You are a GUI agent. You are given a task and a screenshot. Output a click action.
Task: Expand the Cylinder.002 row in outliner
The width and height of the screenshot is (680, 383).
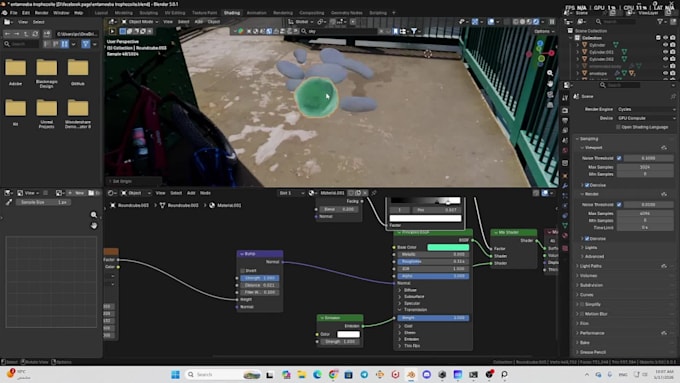(578, 59)
